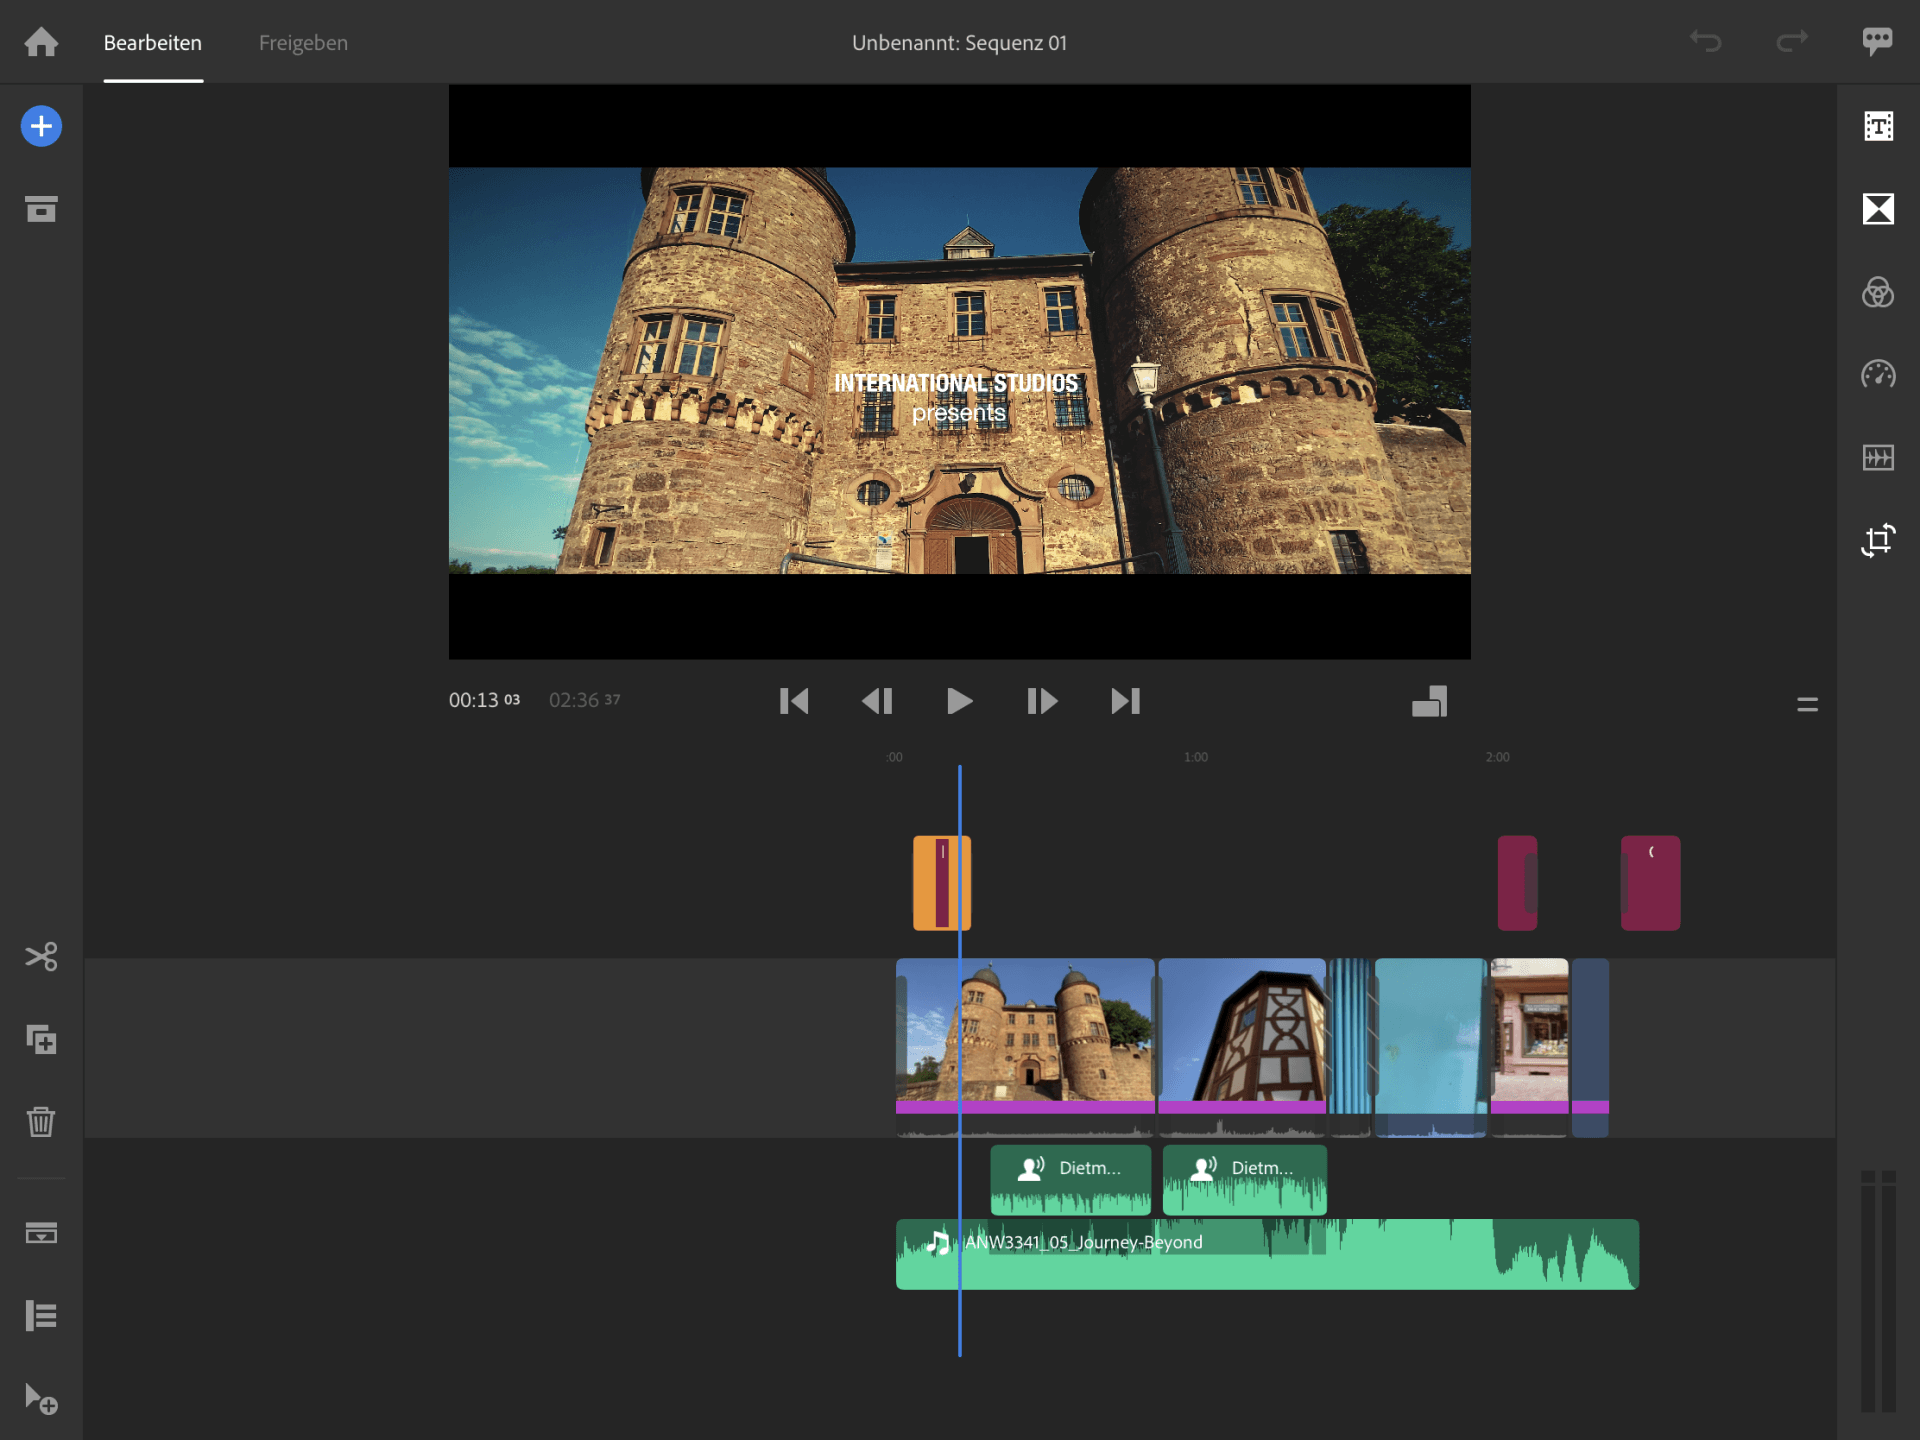Select the scissors split tool
1920x1440 pixels.
[x=41, y=957]
